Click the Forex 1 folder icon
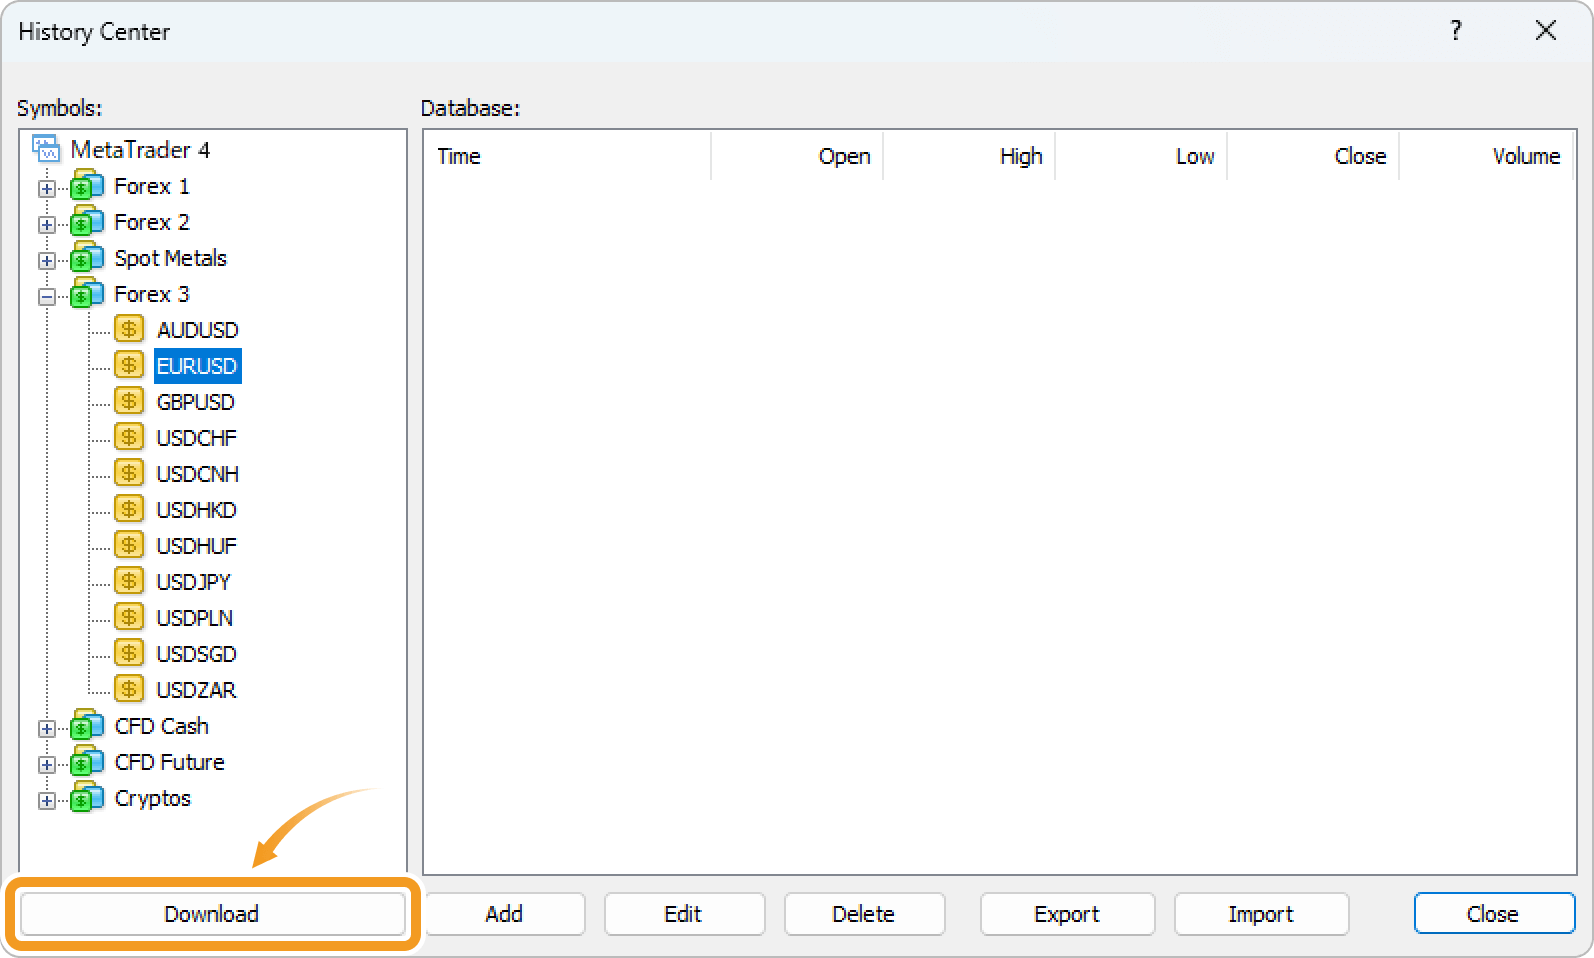The height and width of the screenshot is (958, 1594). pyautogui.click(x=87, y=186)
